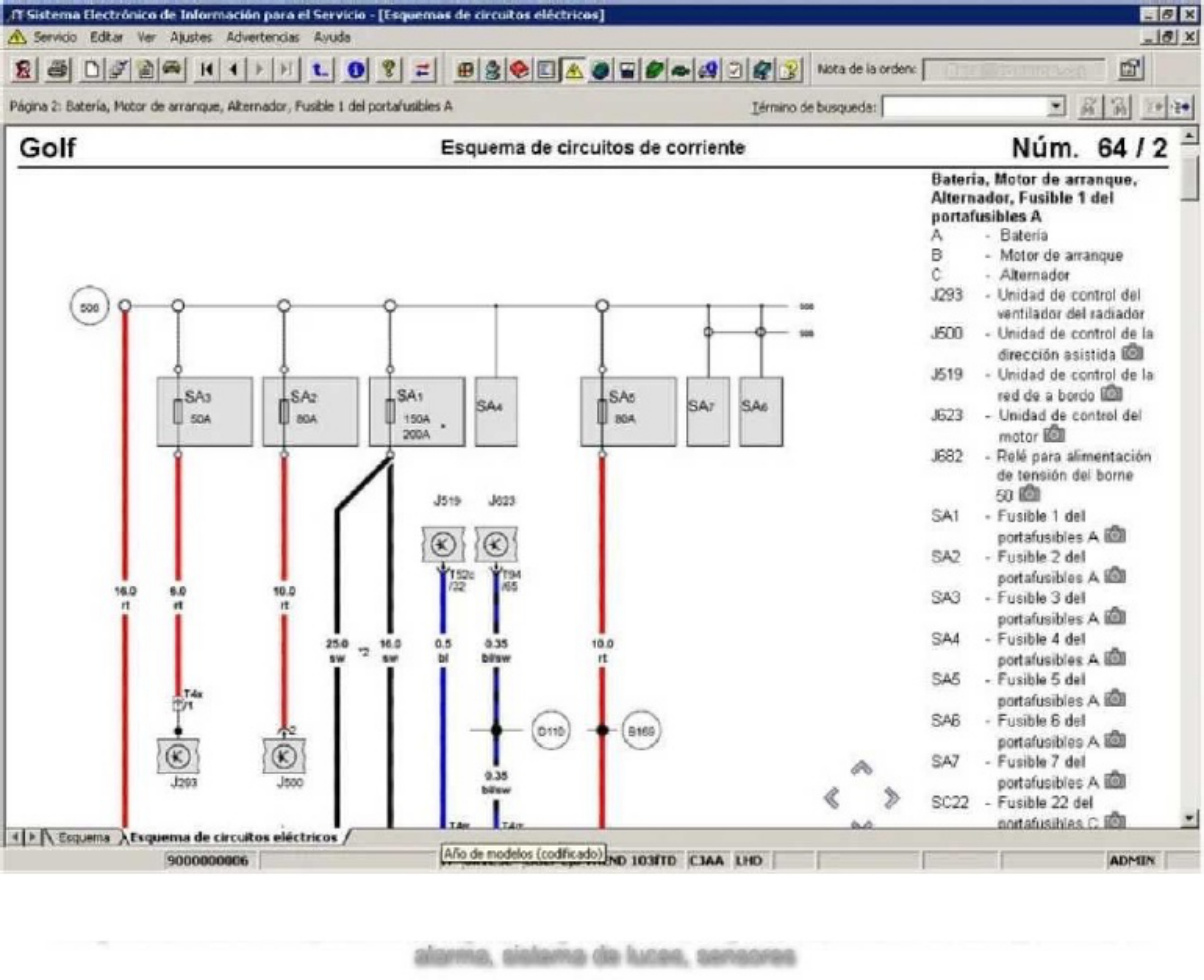Click the J293 component symbol in diagram

tap(179, 757)
